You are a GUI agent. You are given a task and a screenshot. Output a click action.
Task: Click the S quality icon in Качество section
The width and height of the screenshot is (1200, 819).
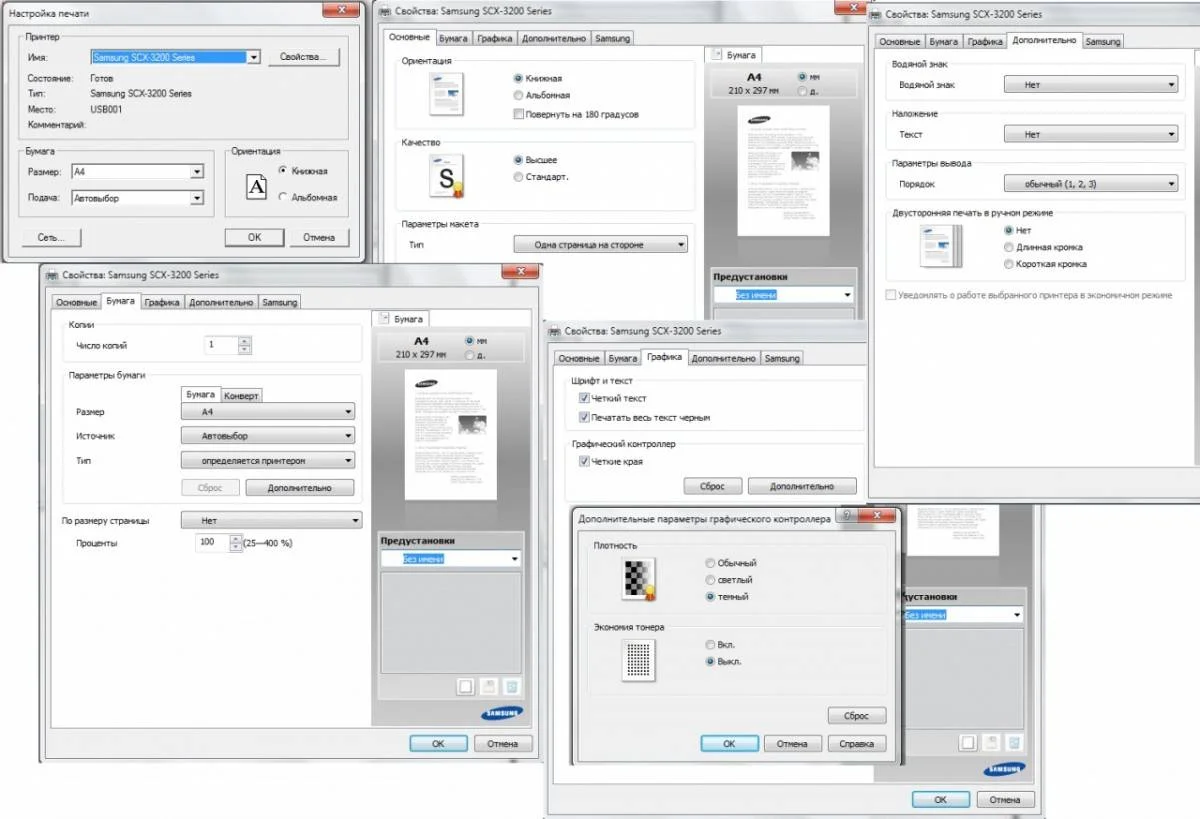(x=447, y=175)
